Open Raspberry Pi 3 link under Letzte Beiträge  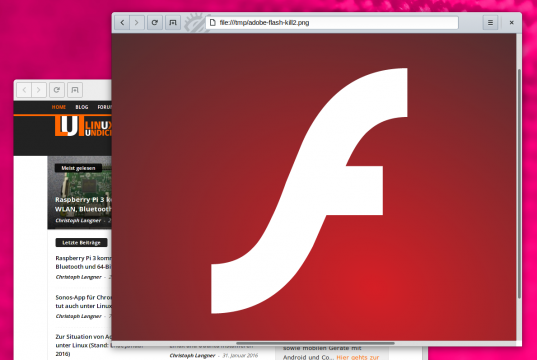(84, 262)
